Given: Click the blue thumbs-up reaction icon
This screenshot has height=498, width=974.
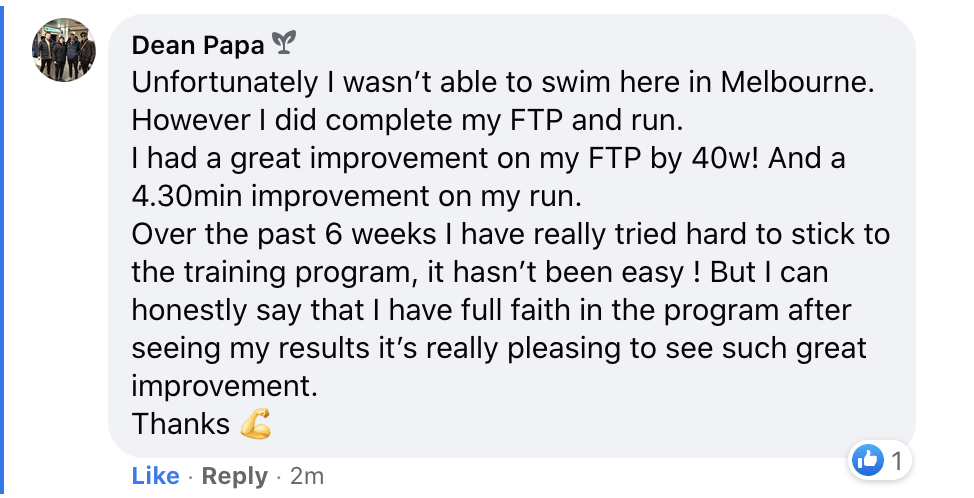Looking at the screenshot, I should click(865, 461).
